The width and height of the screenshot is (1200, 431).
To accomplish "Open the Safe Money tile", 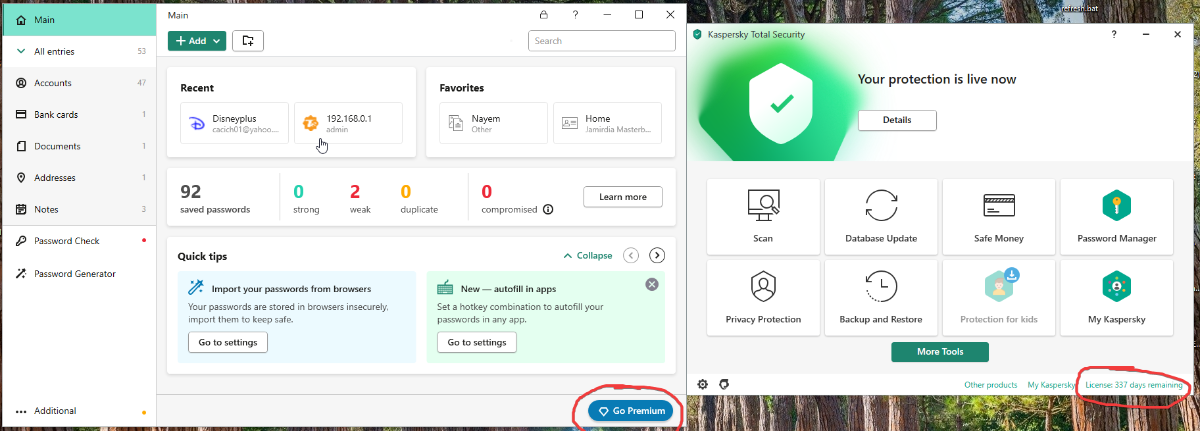I will pos(999,216).
